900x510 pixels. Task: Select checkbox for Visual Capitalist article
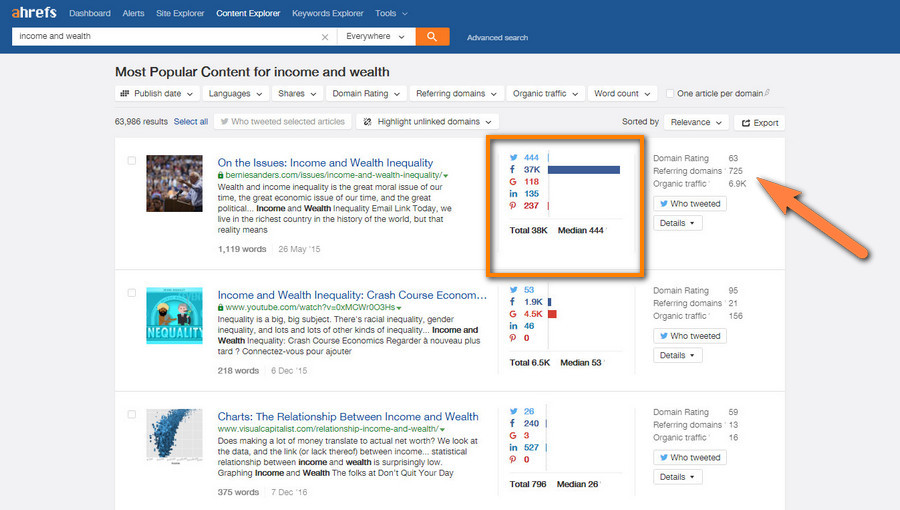[131, 414]
